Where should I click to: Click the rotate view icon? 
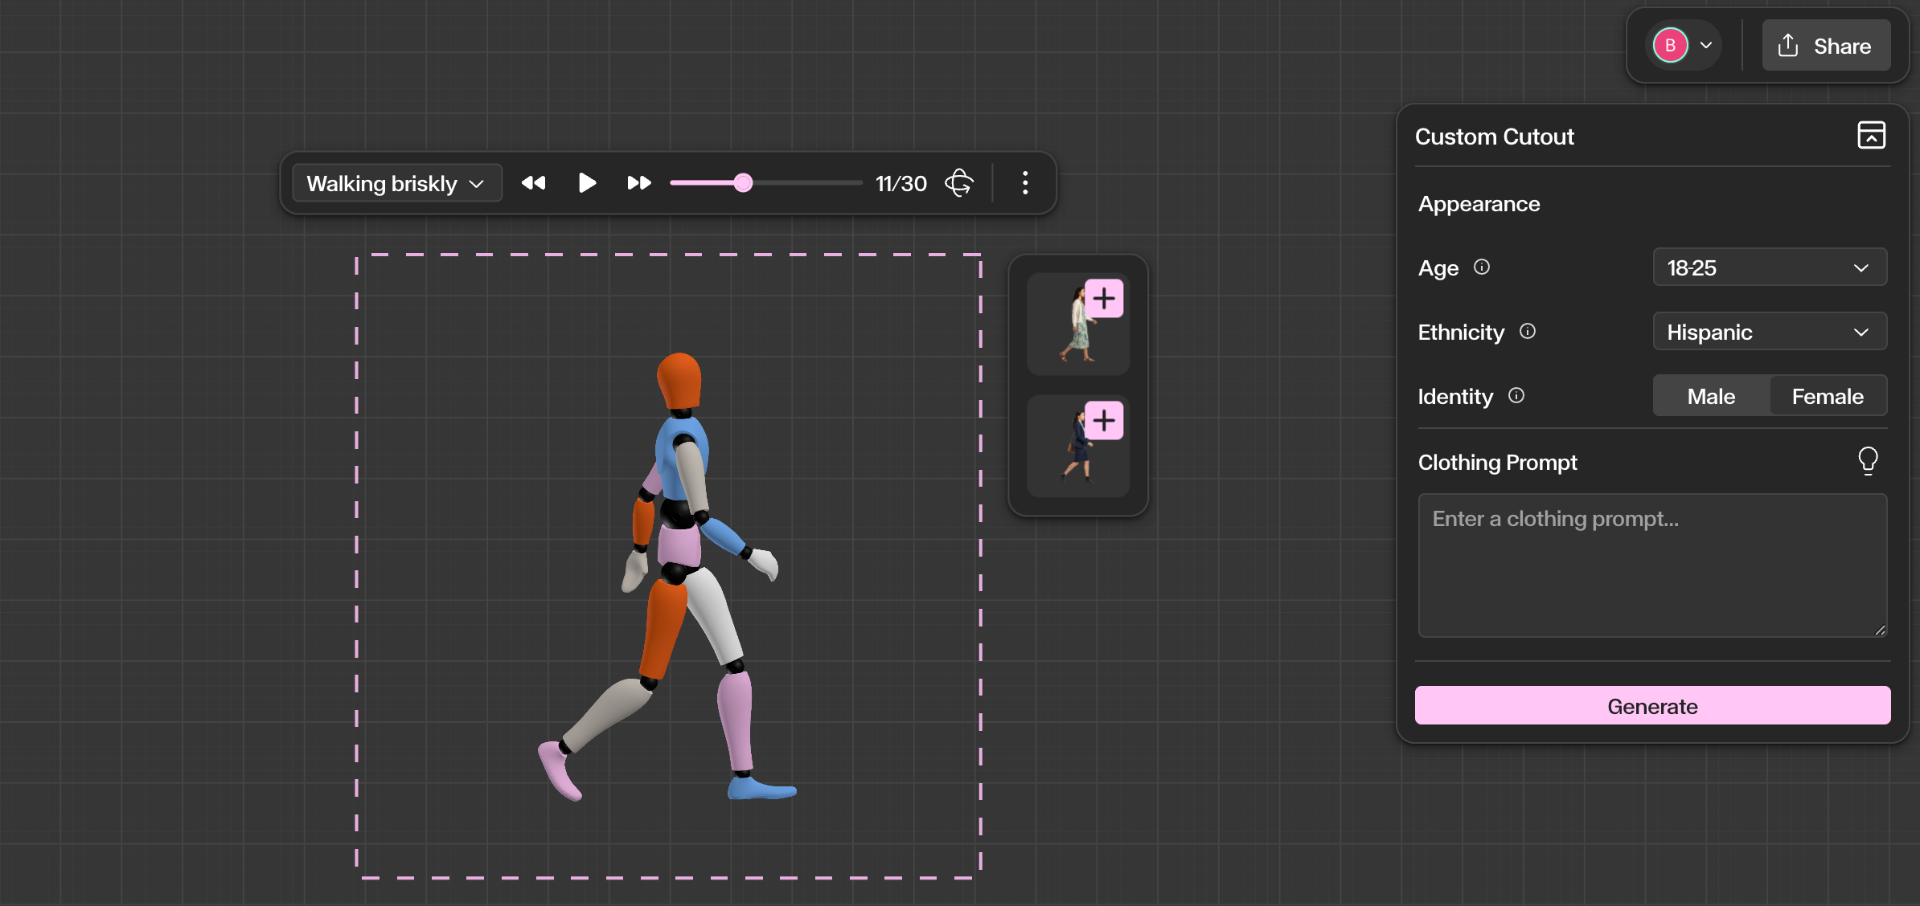[x=959, y=183]
